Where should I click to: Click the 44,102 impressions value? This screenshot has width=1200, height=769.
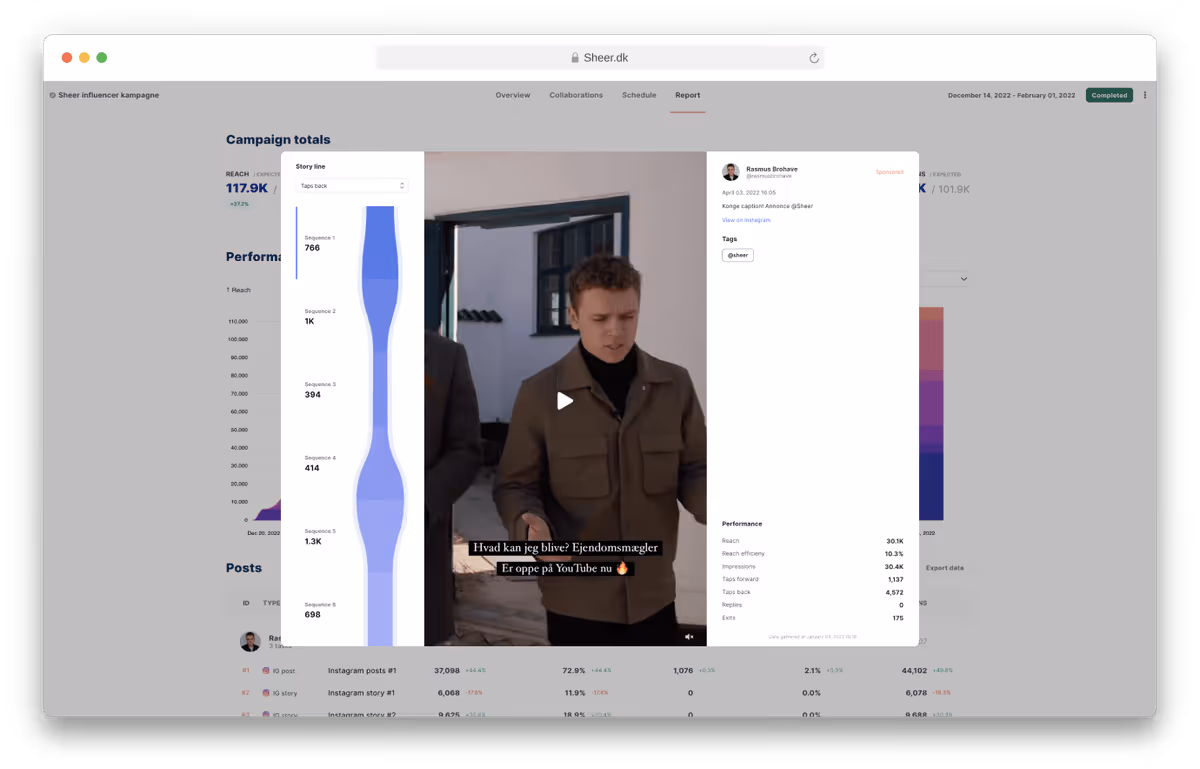(x=914, y=670)
